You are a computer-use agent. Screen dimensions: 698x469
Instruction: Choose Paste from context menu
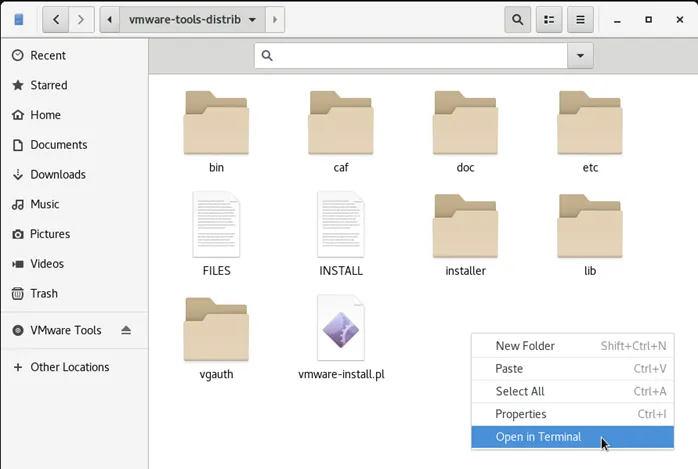tap(572, 368)
